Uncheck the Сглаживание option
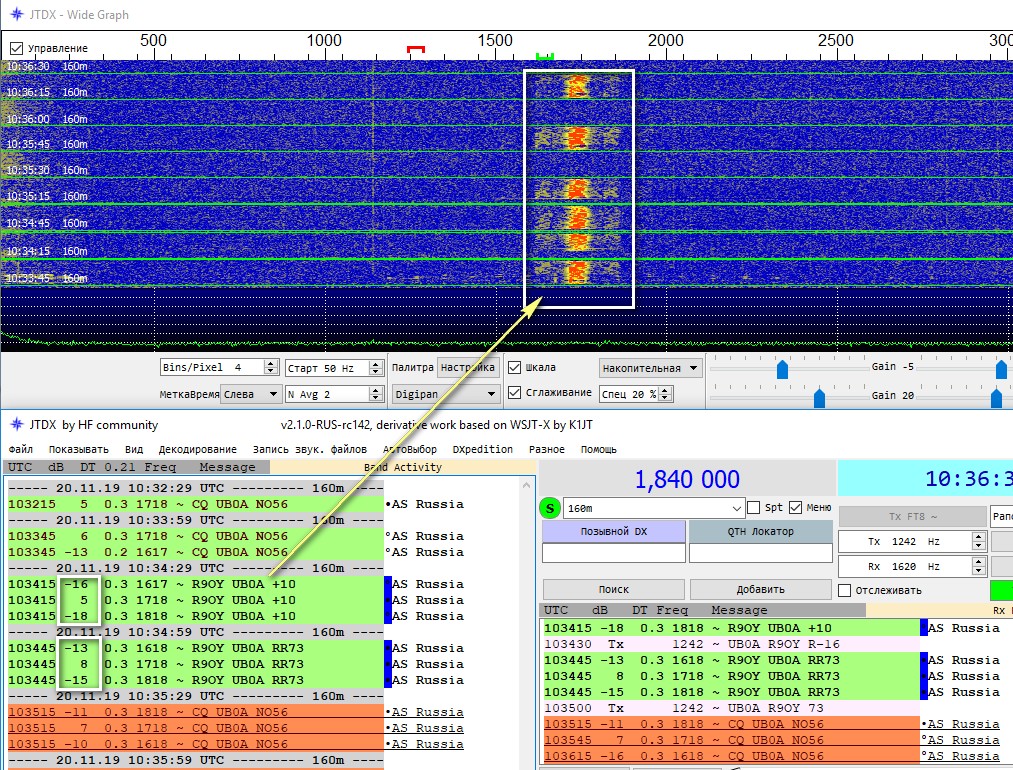Screen dimensions: 1013x770 [514, 393]
